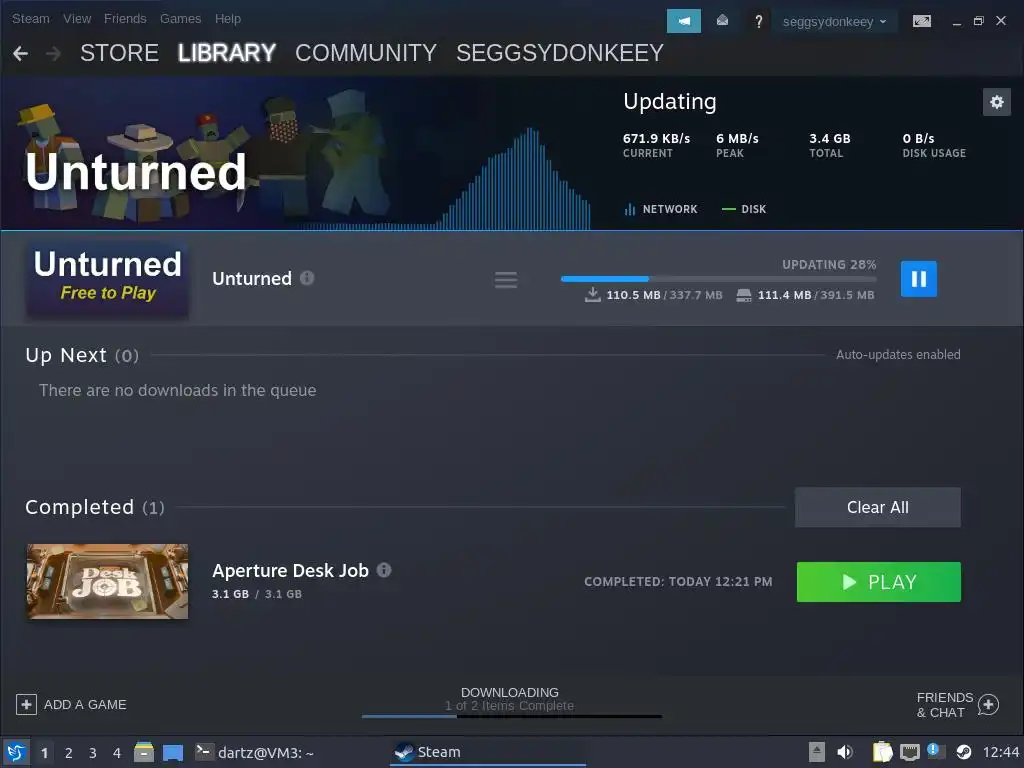The image size is (1024, 768).
Task: Click COMPLETED: TODAY 12:21 PM text
Action: [678, 581]
